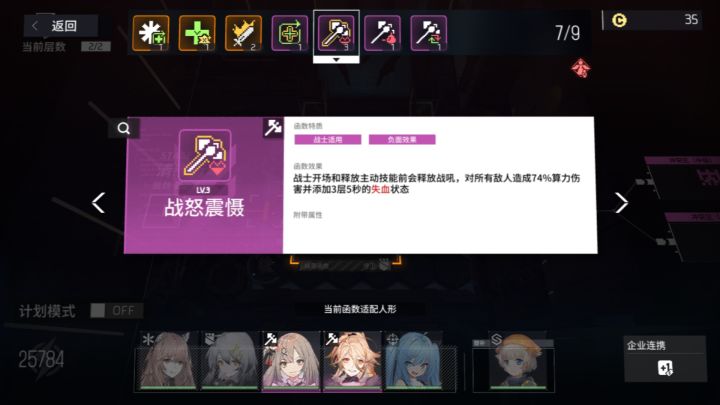Select the blue-haired doll portrait
The image size is (720, 405).
413,361
